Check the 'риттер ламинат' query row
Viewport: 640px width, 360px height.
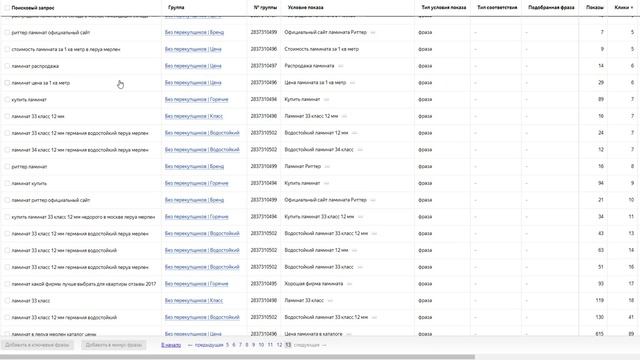tap(7, 167)
